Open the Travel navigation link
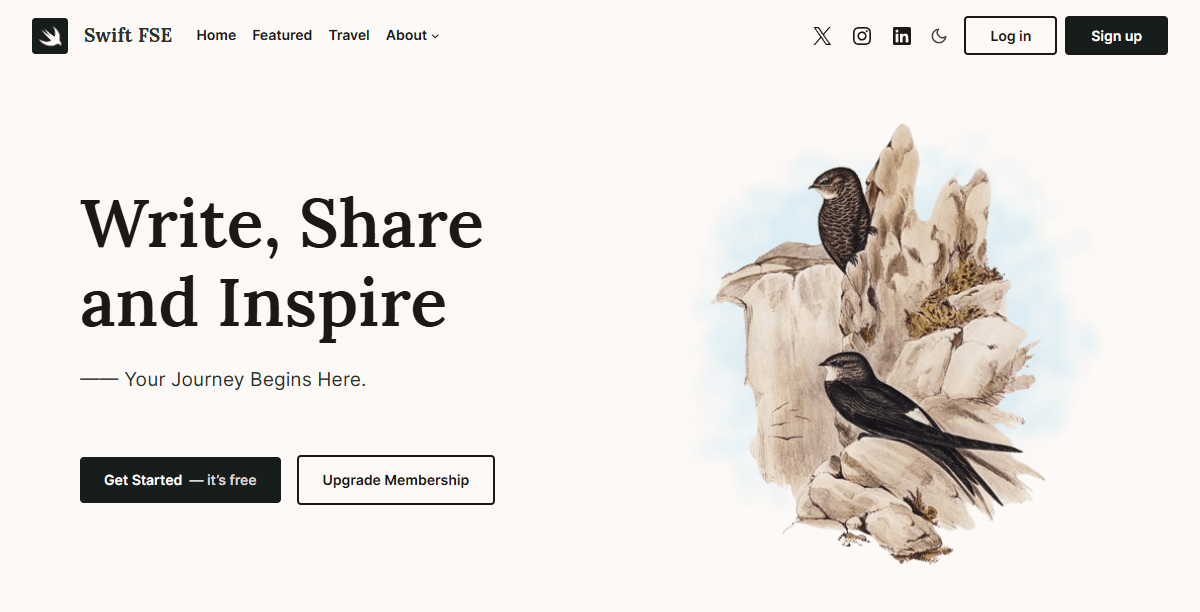This screenshot has height=612, width=1200. click(x=349, y=35)
